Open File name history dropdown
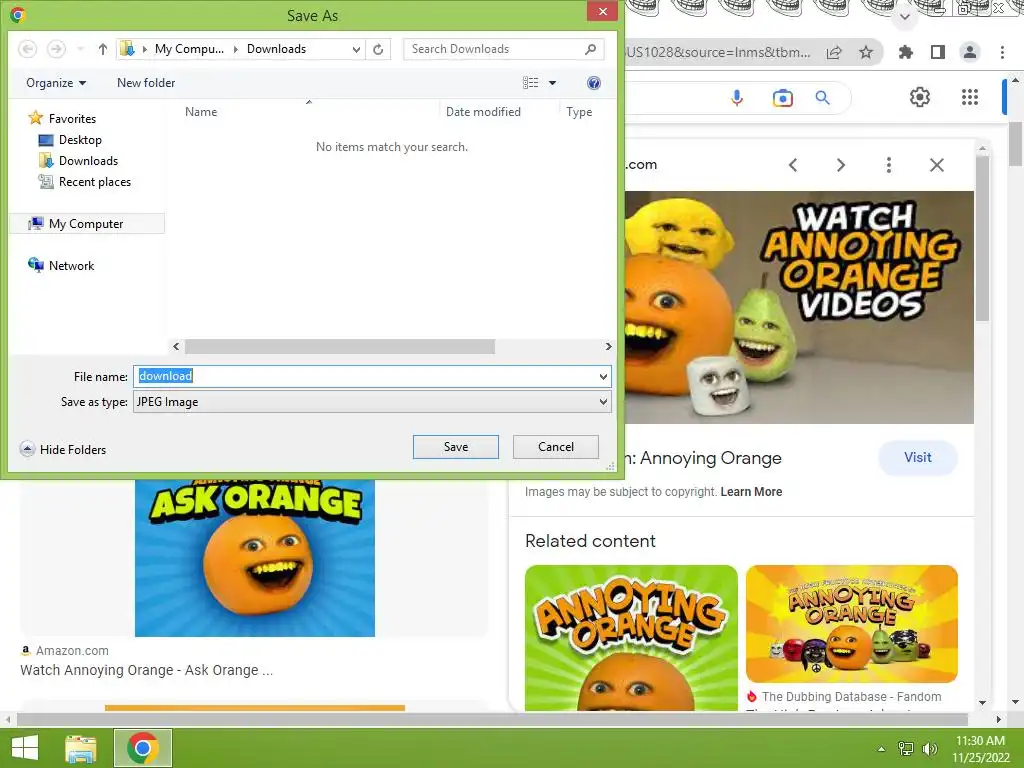 click(x=603, y=377)
